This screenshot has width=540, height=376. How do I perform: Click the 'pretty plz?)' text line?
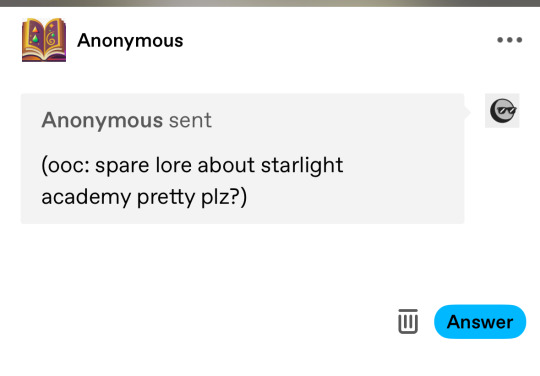pos(192,198)
